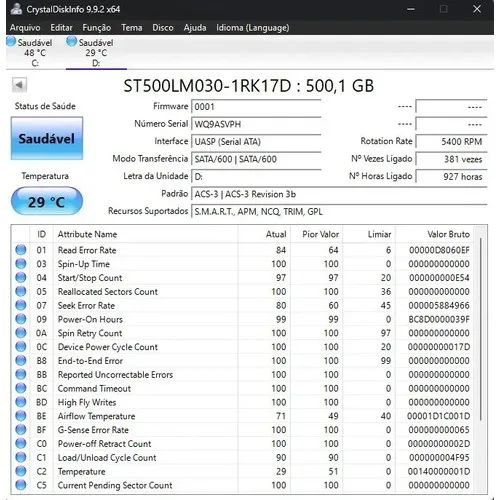
Task: Open the Arquivo menu
Action: (25, 28)
